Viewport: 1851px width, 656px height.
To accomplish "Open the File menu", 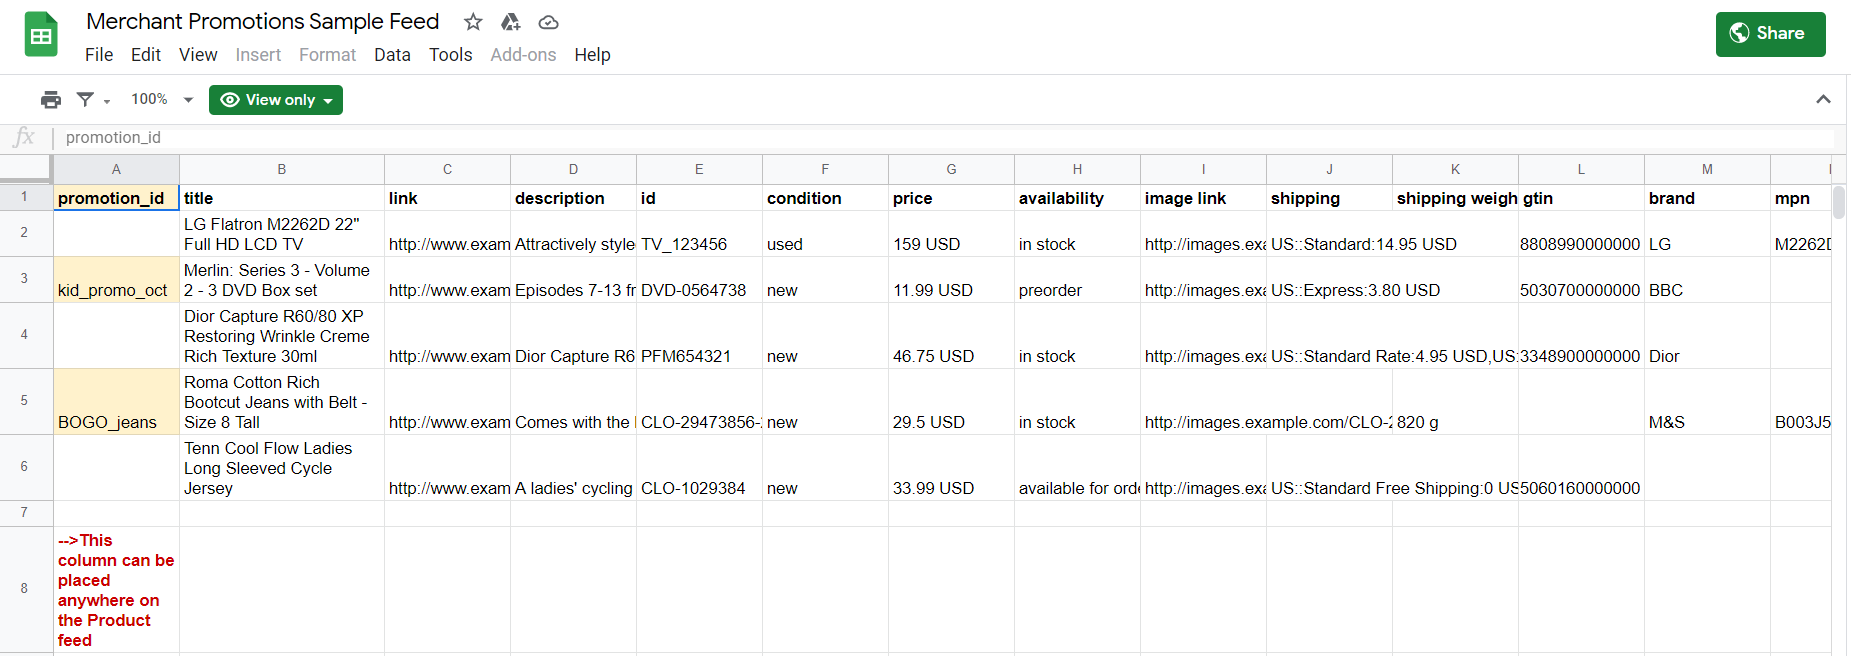I will pos(99,55).
